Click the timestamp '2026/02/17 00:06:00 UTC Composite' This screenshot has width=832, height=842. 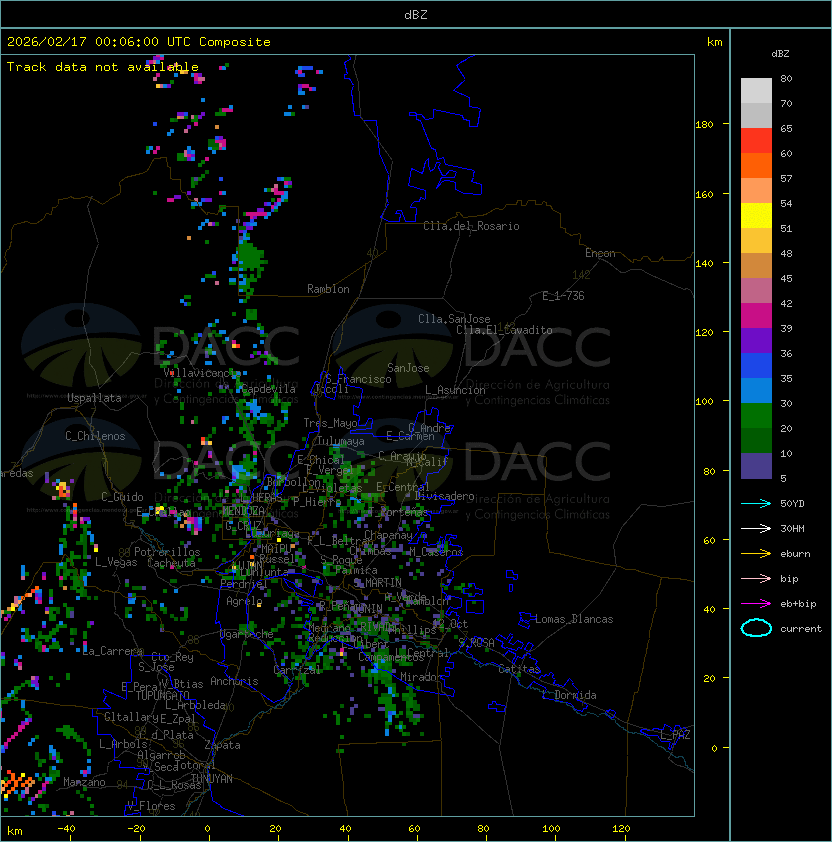tap(139, 42)
